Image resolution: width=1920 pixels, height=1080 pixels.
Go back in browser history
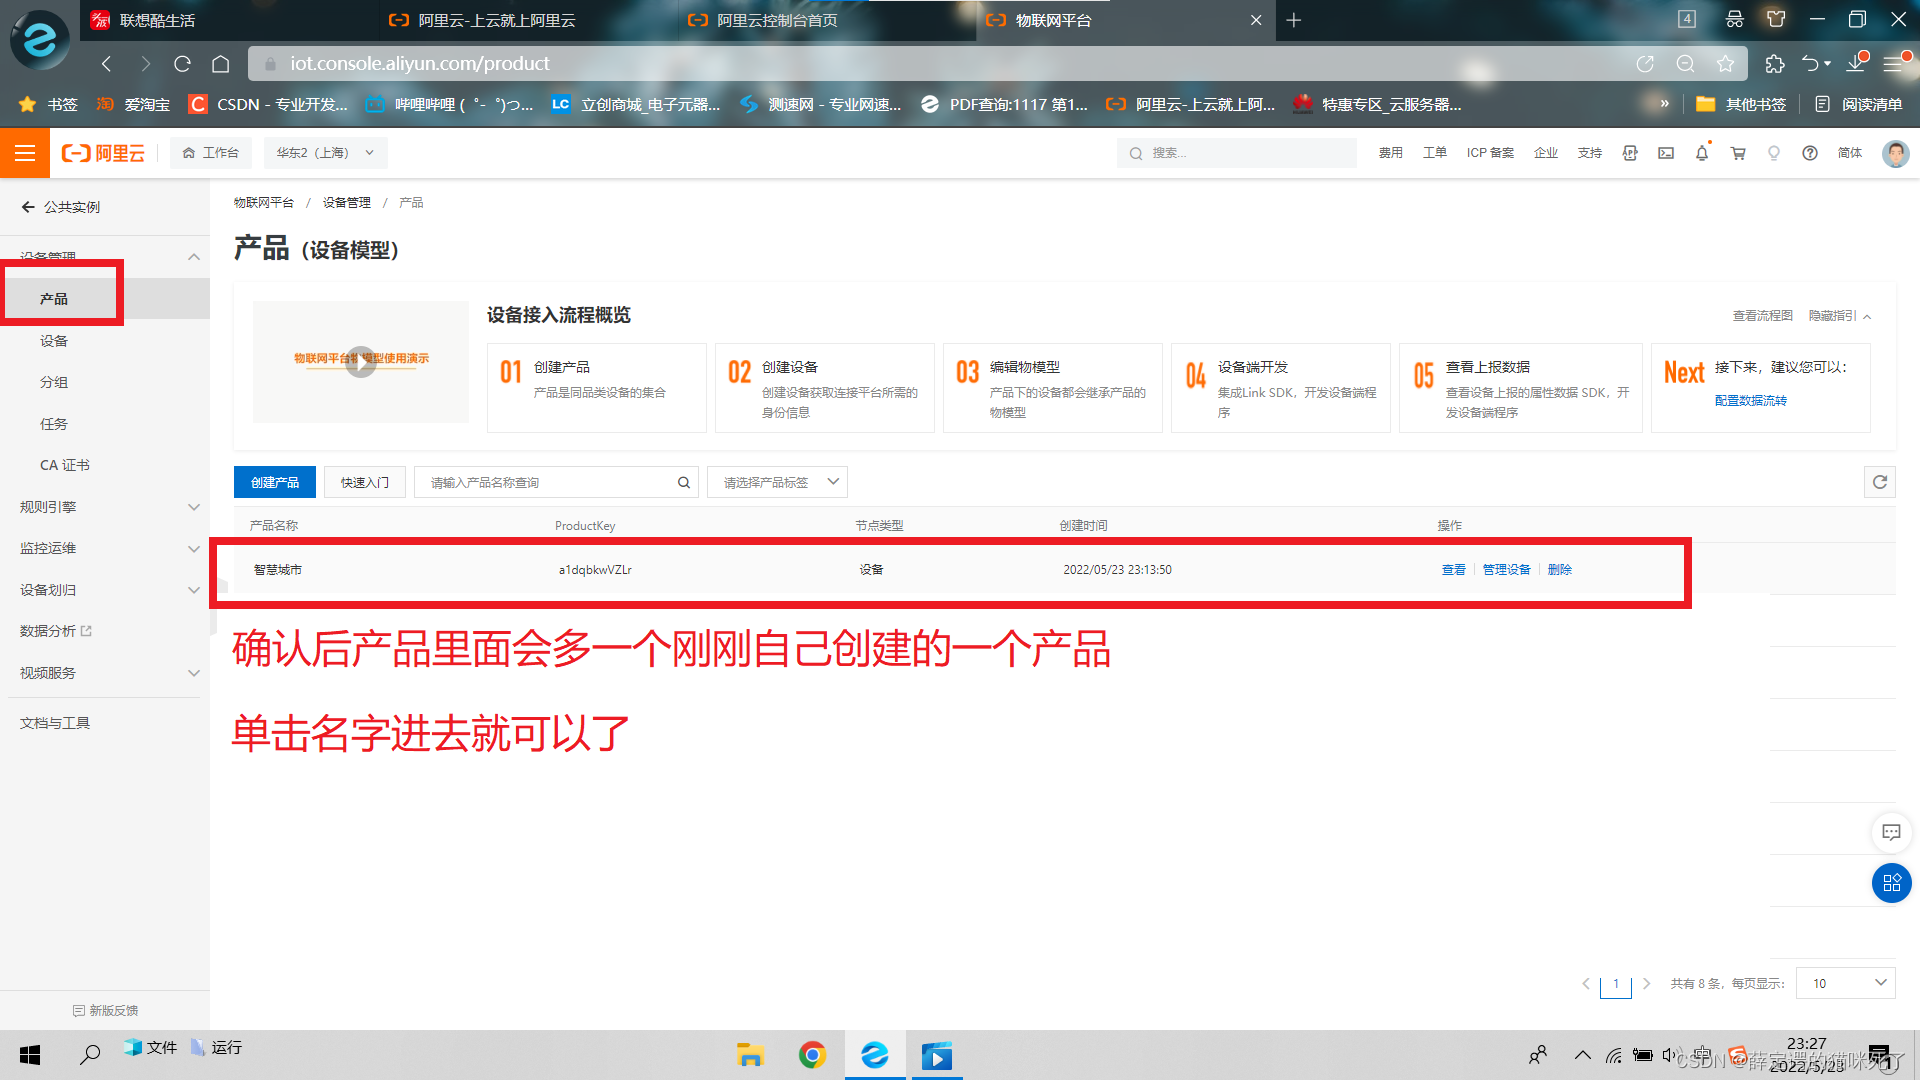click(106, 64)
